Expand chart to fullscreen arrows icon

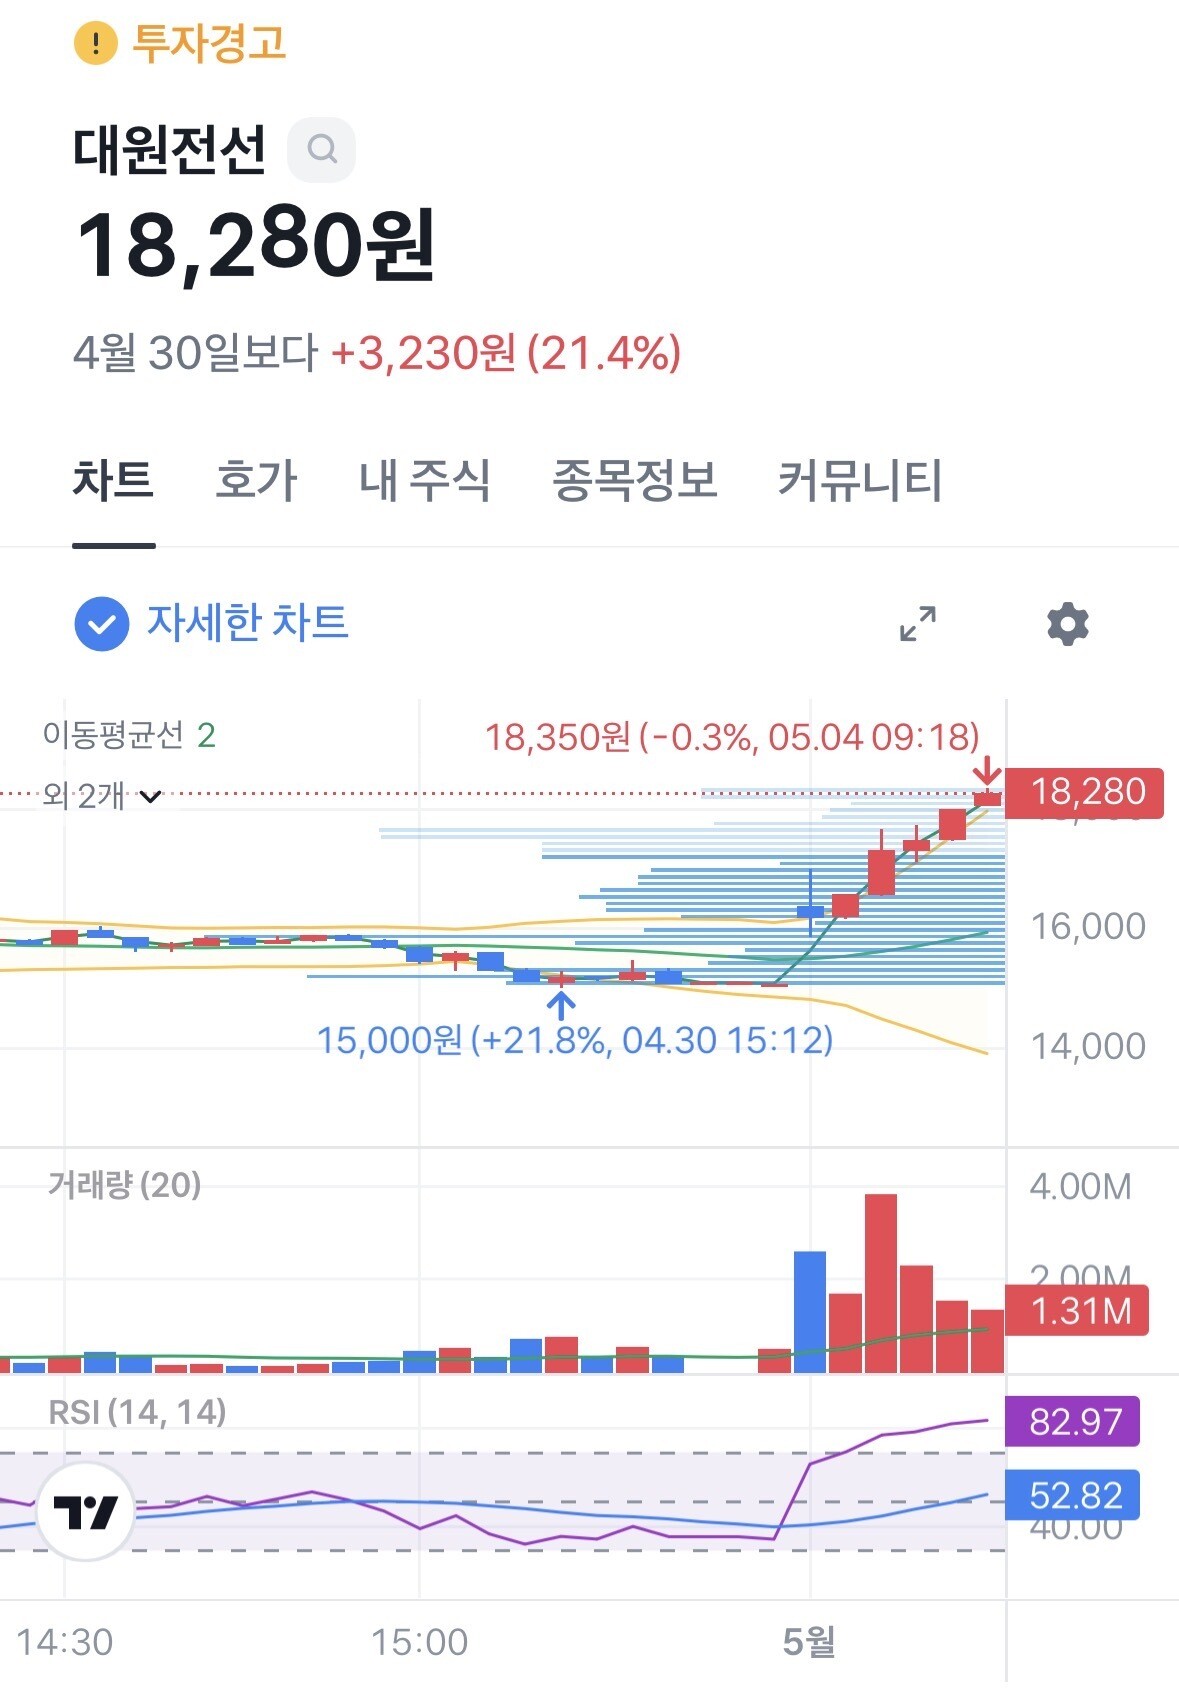918,624
